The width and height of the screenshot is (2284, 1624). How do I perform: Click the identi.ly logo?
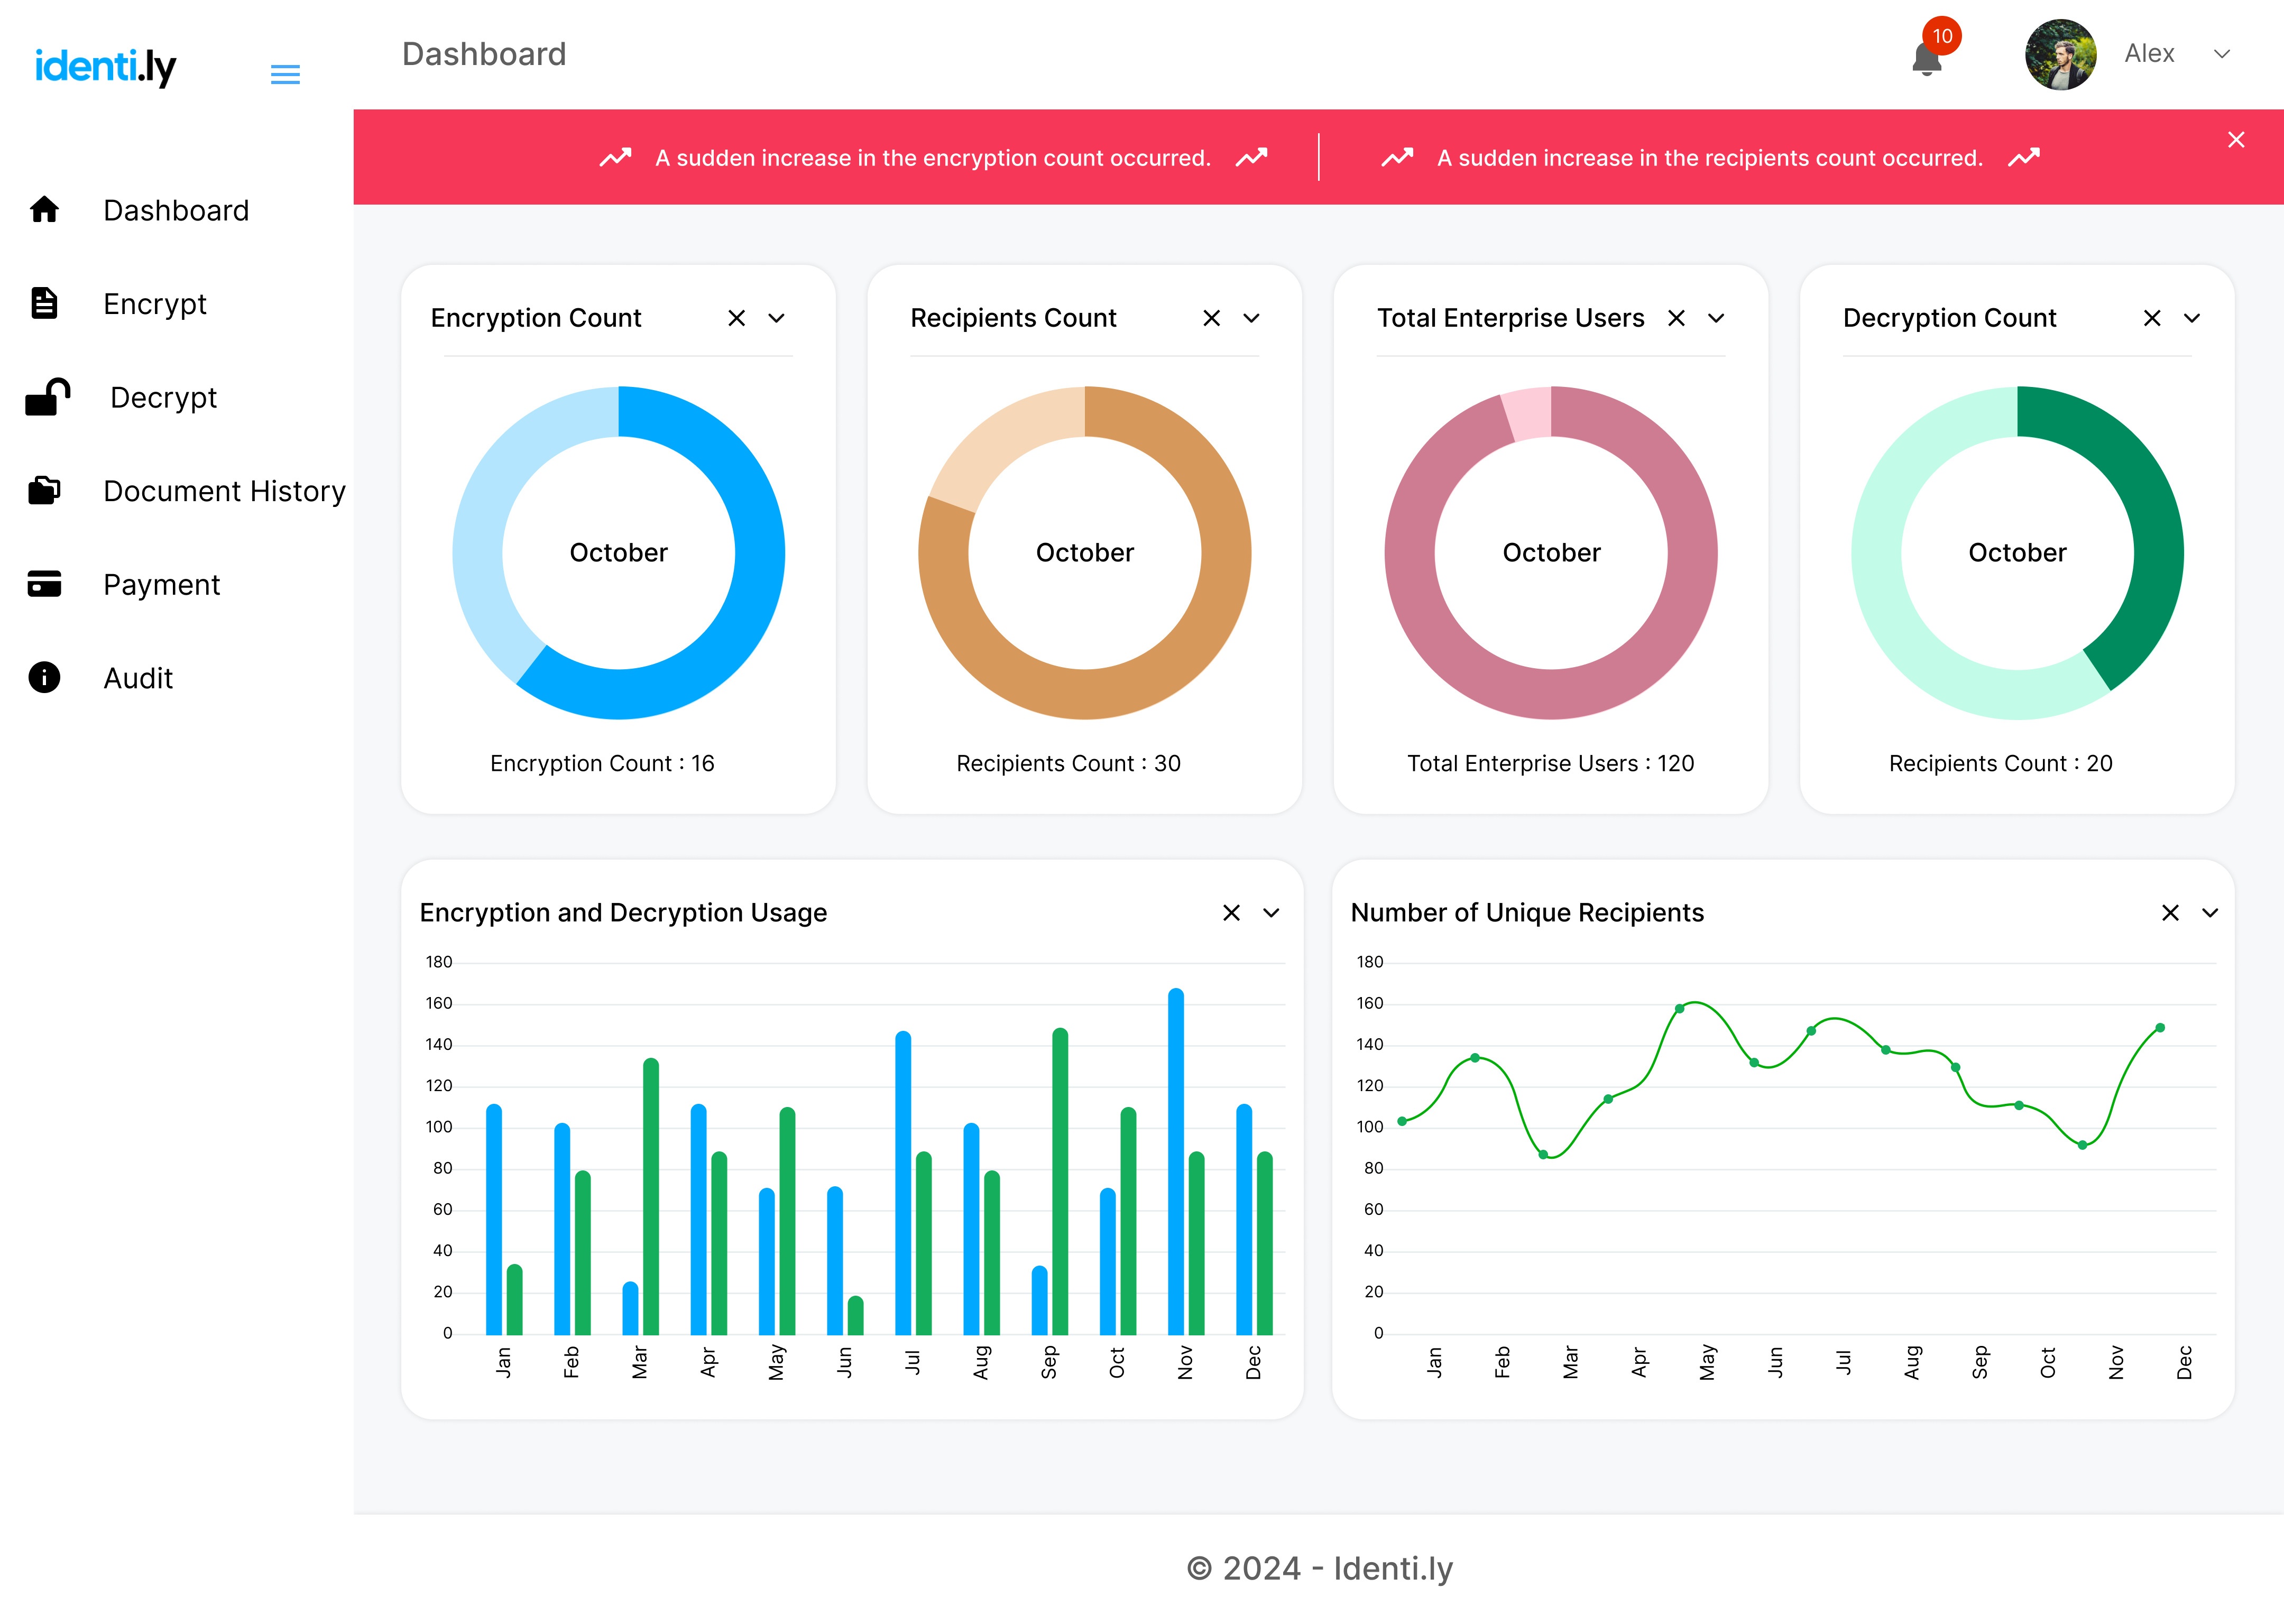106,67
